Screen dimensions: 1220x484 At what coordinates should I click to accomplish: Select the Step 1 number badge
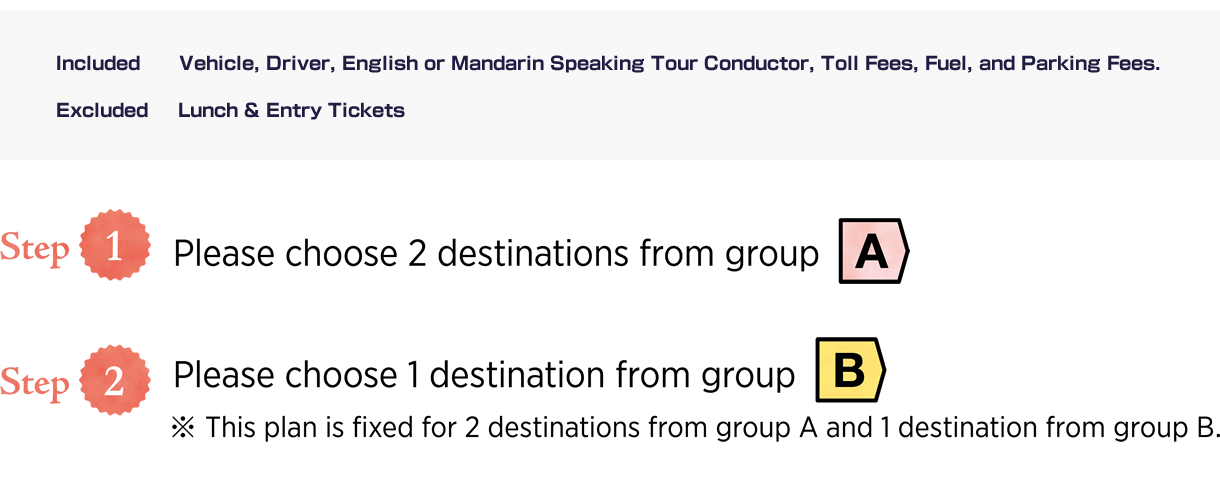coord(115,246)
